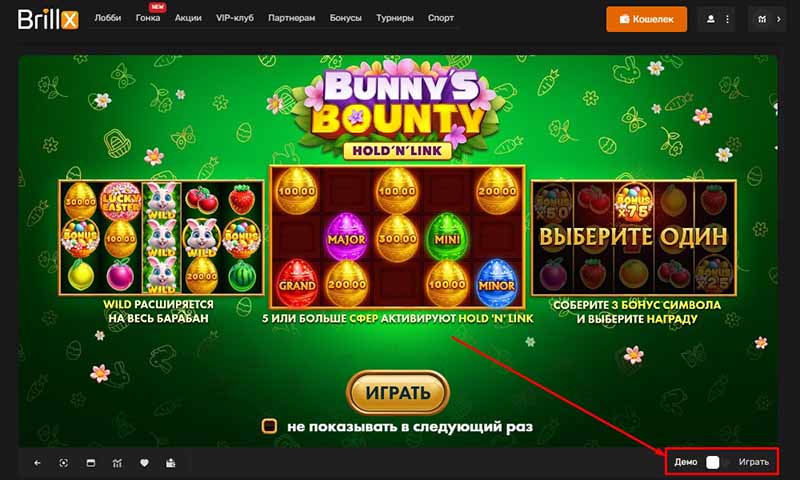Check "не показывать в следующий раз" box
Screen dimensions: 800x480
(x=269, y=426)
